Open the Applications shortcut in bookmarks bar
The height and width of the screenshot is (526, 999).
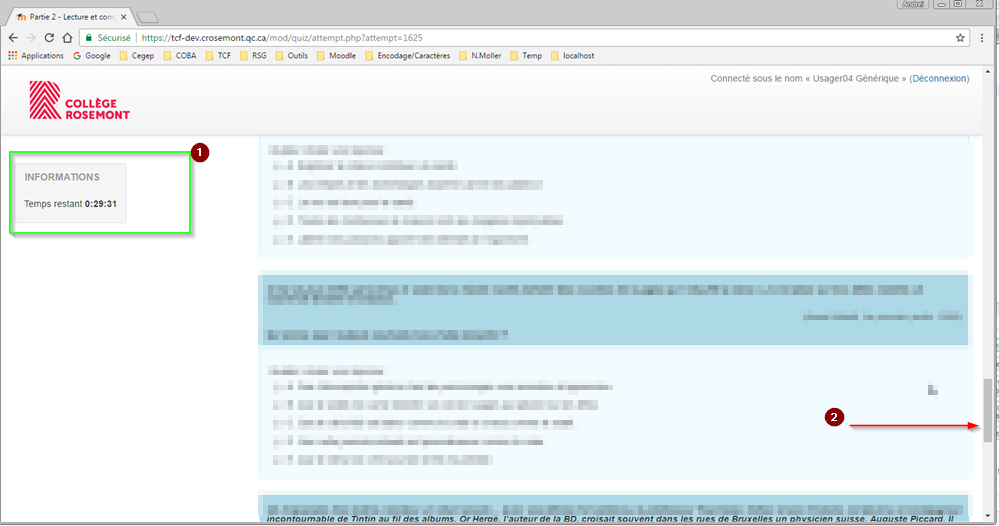[36, 56]
